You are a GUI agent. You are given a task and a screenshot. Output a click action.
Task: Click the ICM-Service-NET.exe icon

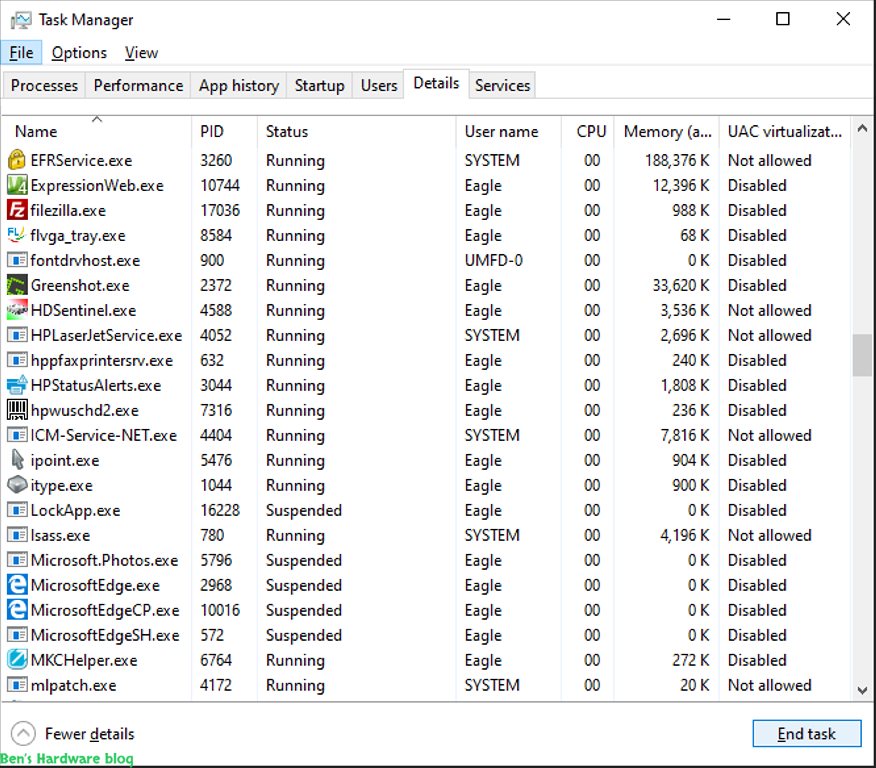(17, 435)
